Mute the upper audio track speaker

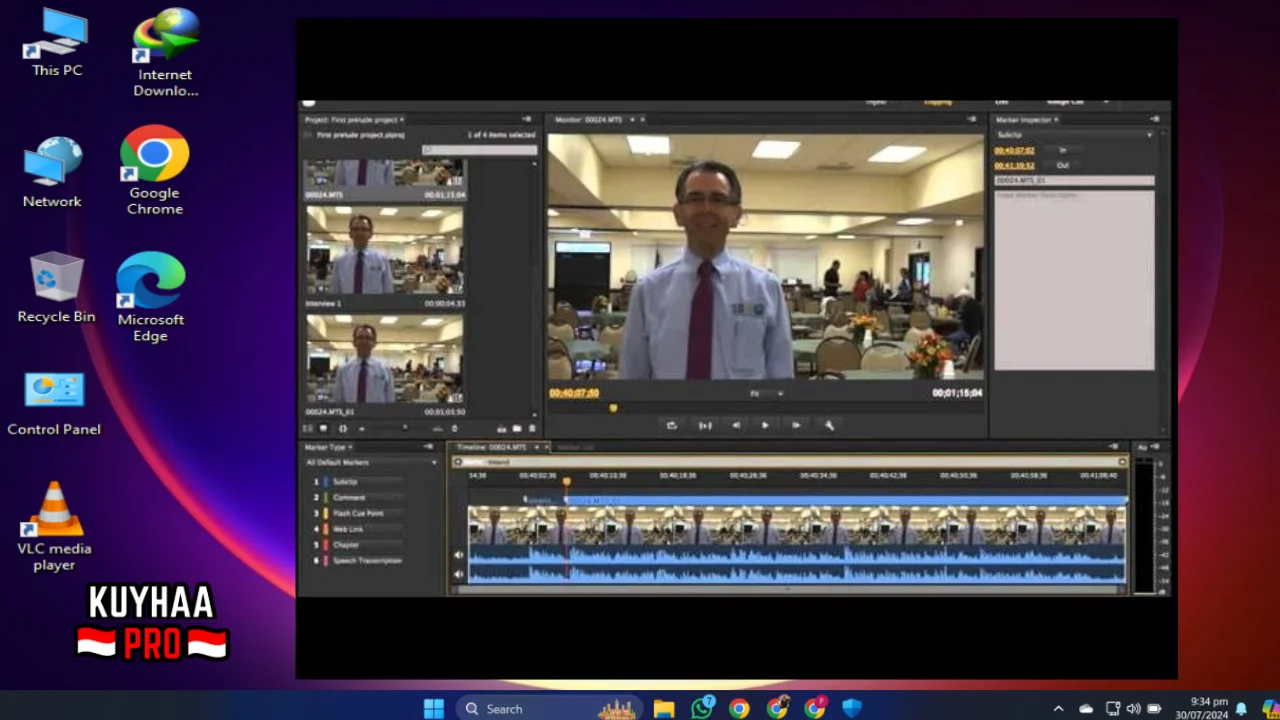pyautogui.click(x=459, y=555)
